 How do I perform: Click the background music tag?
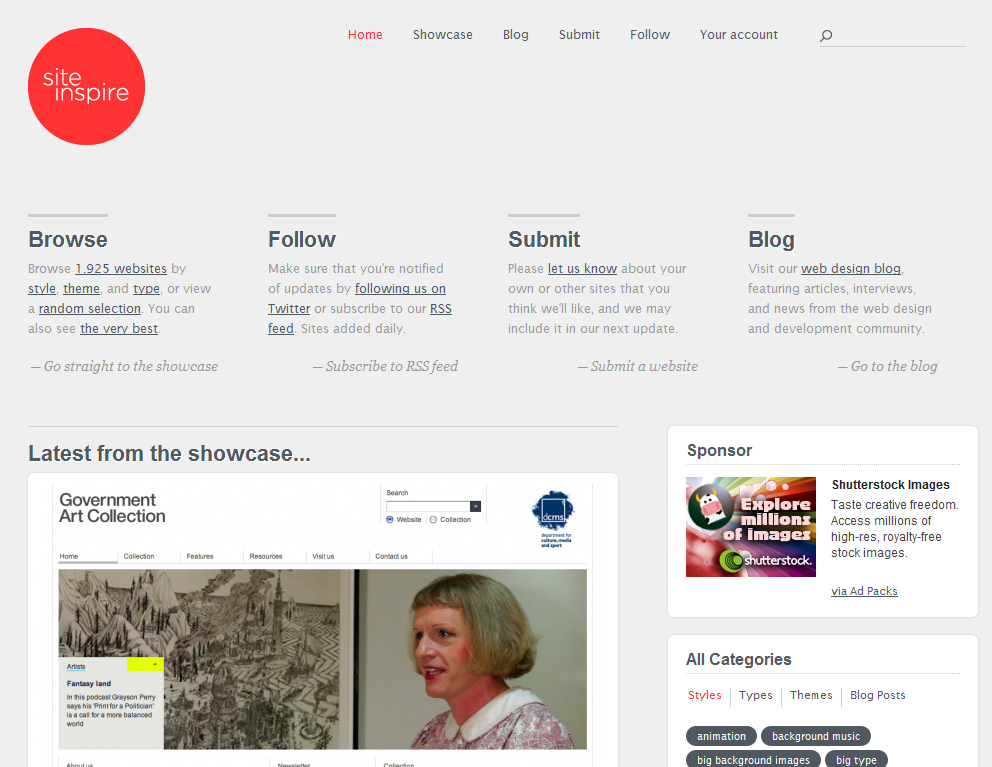[x=815, y=736]
